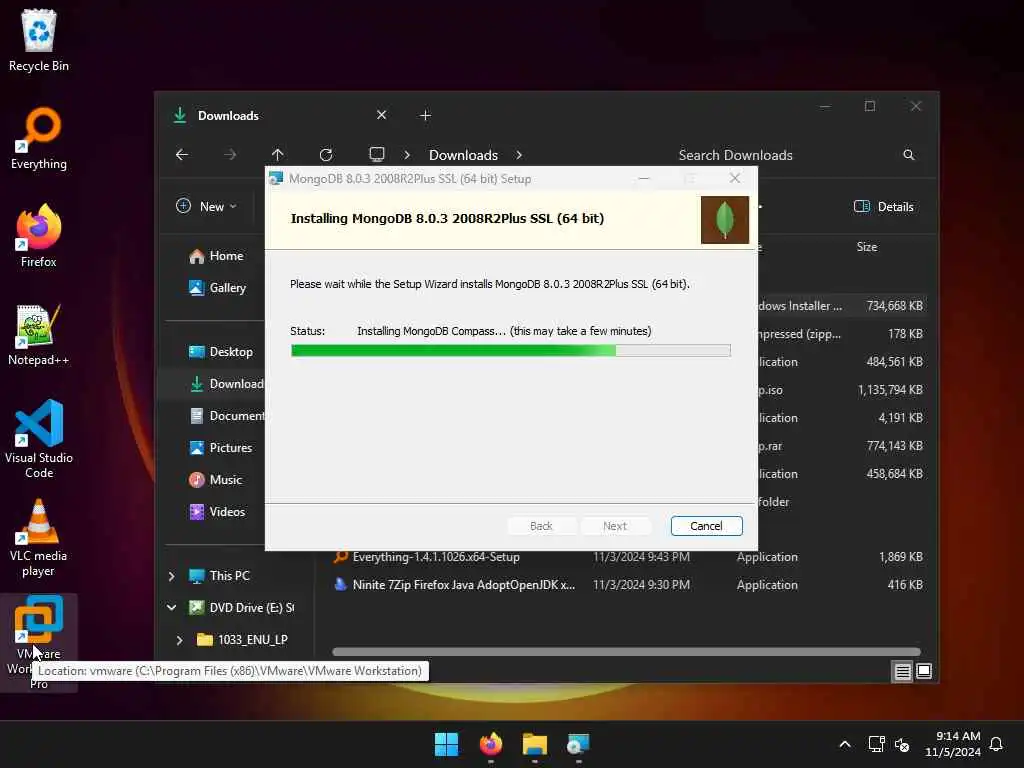Screen dimensions: 1024x768
Task: Select Downloads in the navigation pane
Action: pos(226,384)
